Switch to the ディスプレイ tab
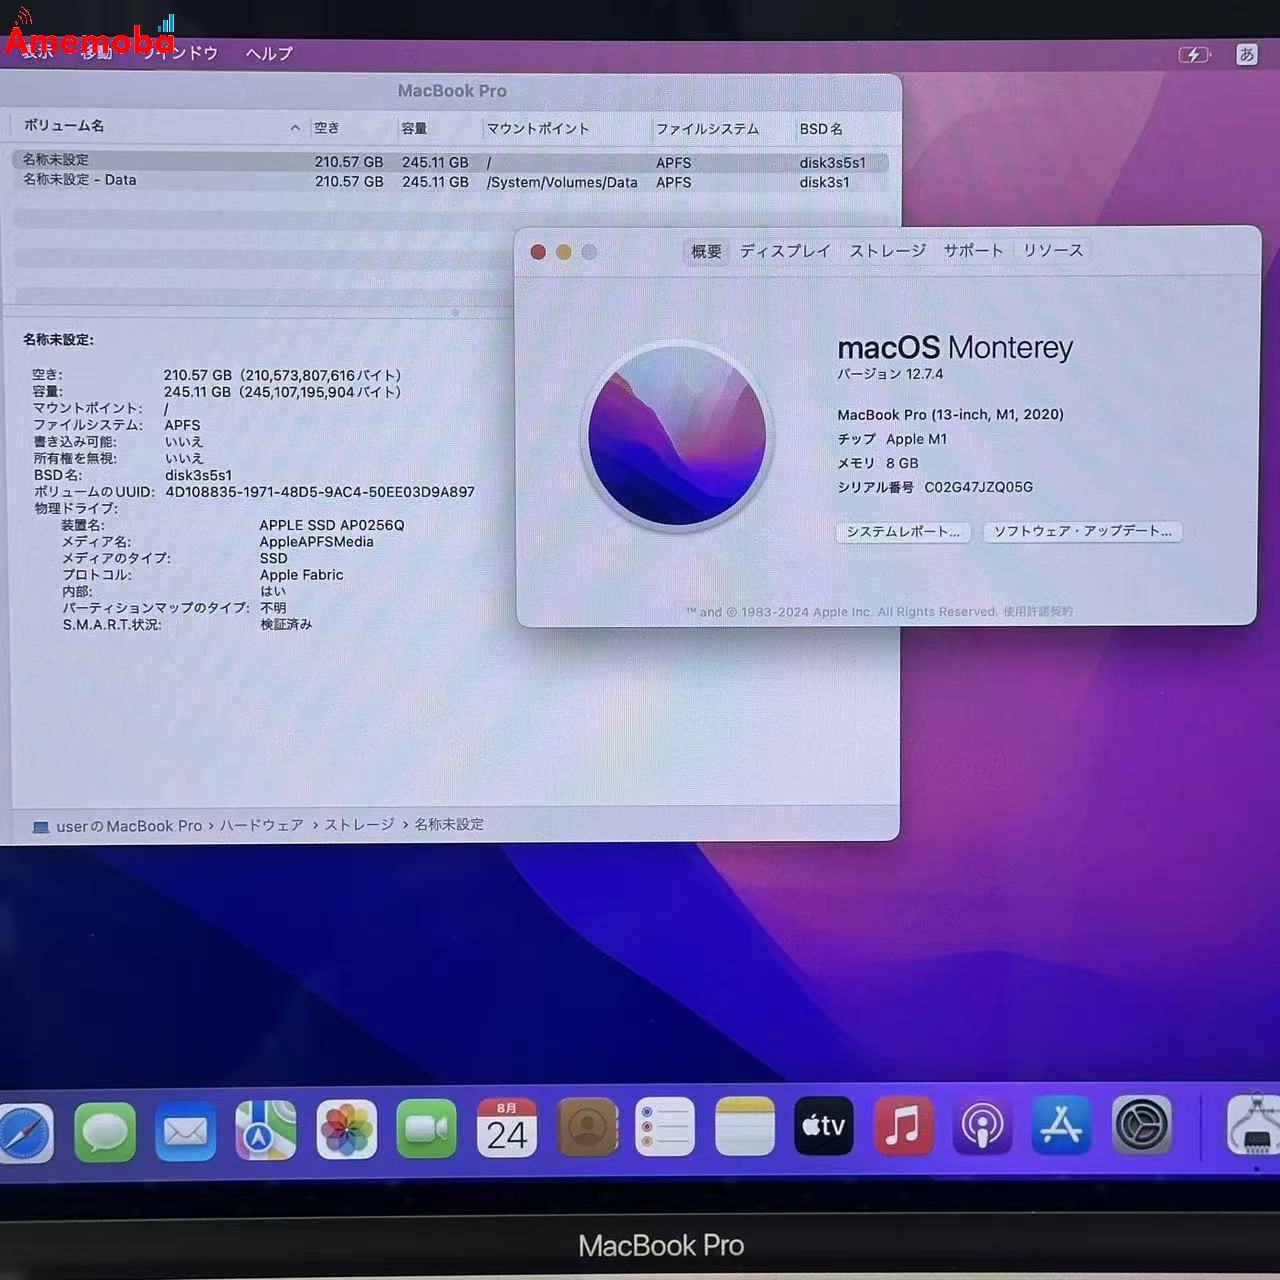The height and width of the screenshot is (1280, 1280). coord(784,251)
